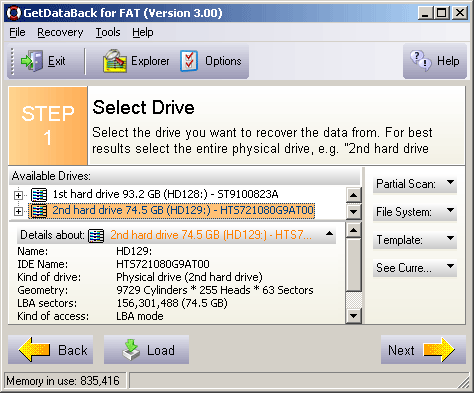Click Memory in use status text

(63, 381)
